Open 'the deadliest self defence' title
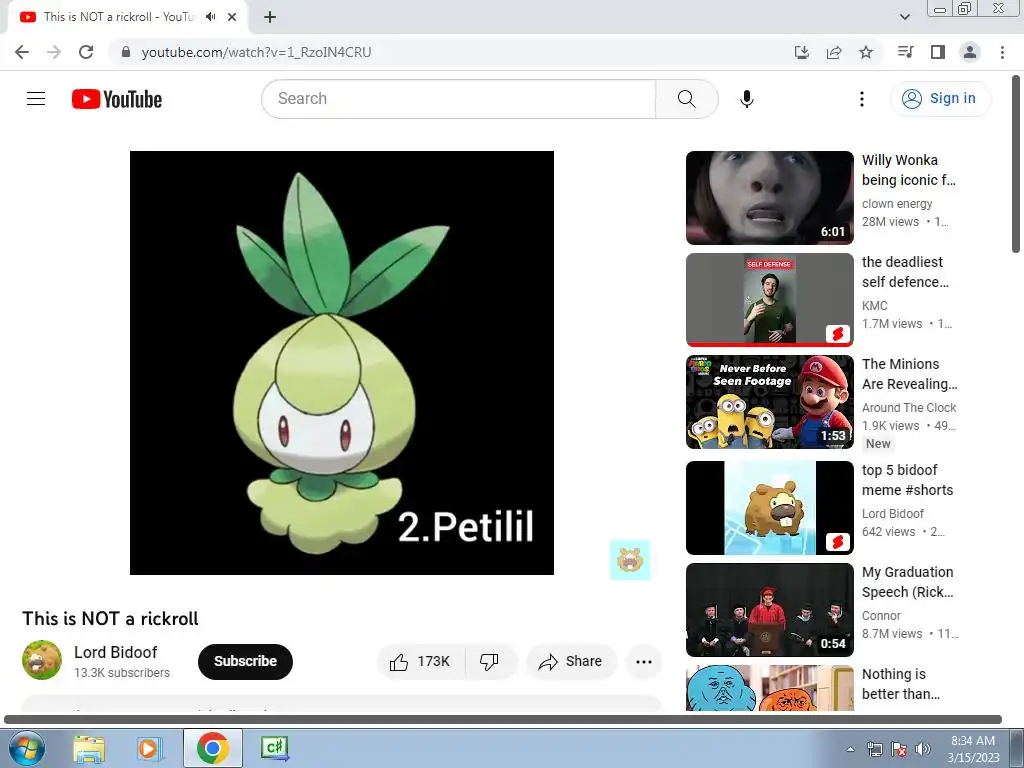1024x768 pixels. 905,272
